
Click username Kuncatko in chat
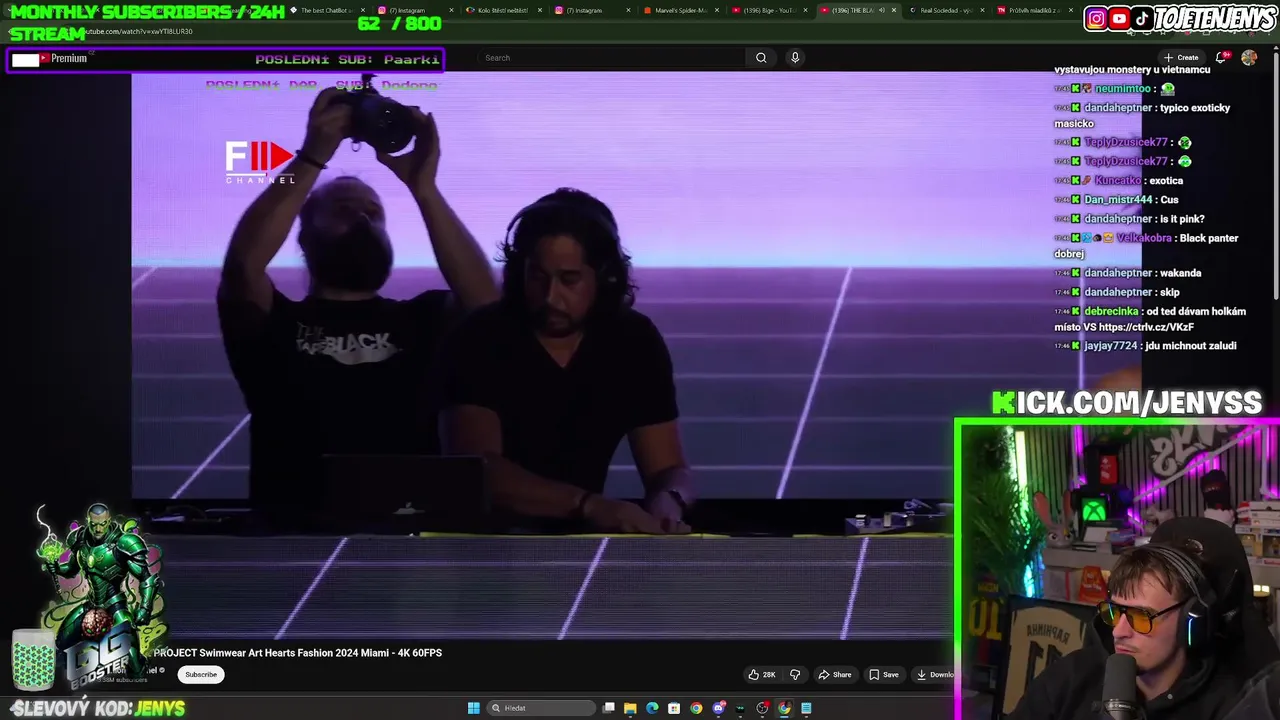coord(1117,181)
